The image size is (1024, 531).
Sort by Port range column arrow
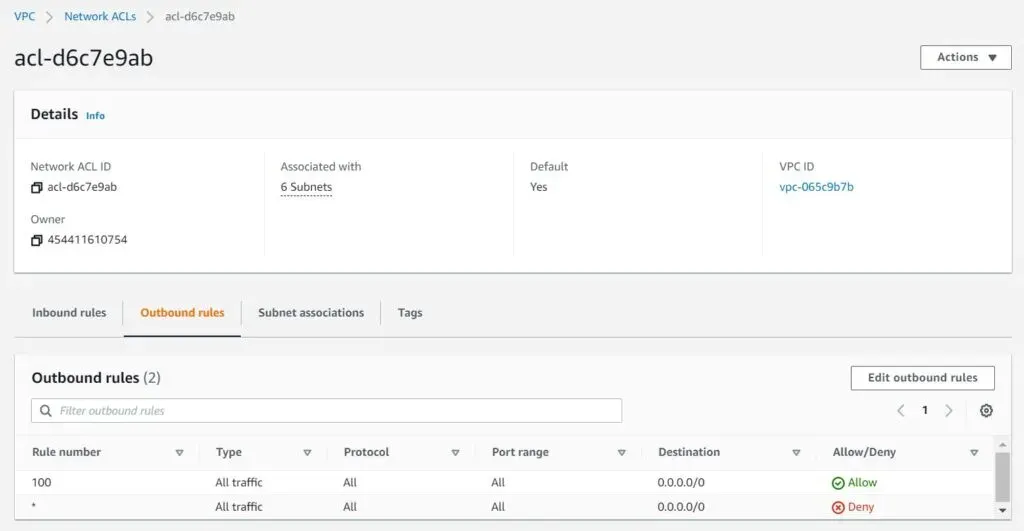(622, 453)
